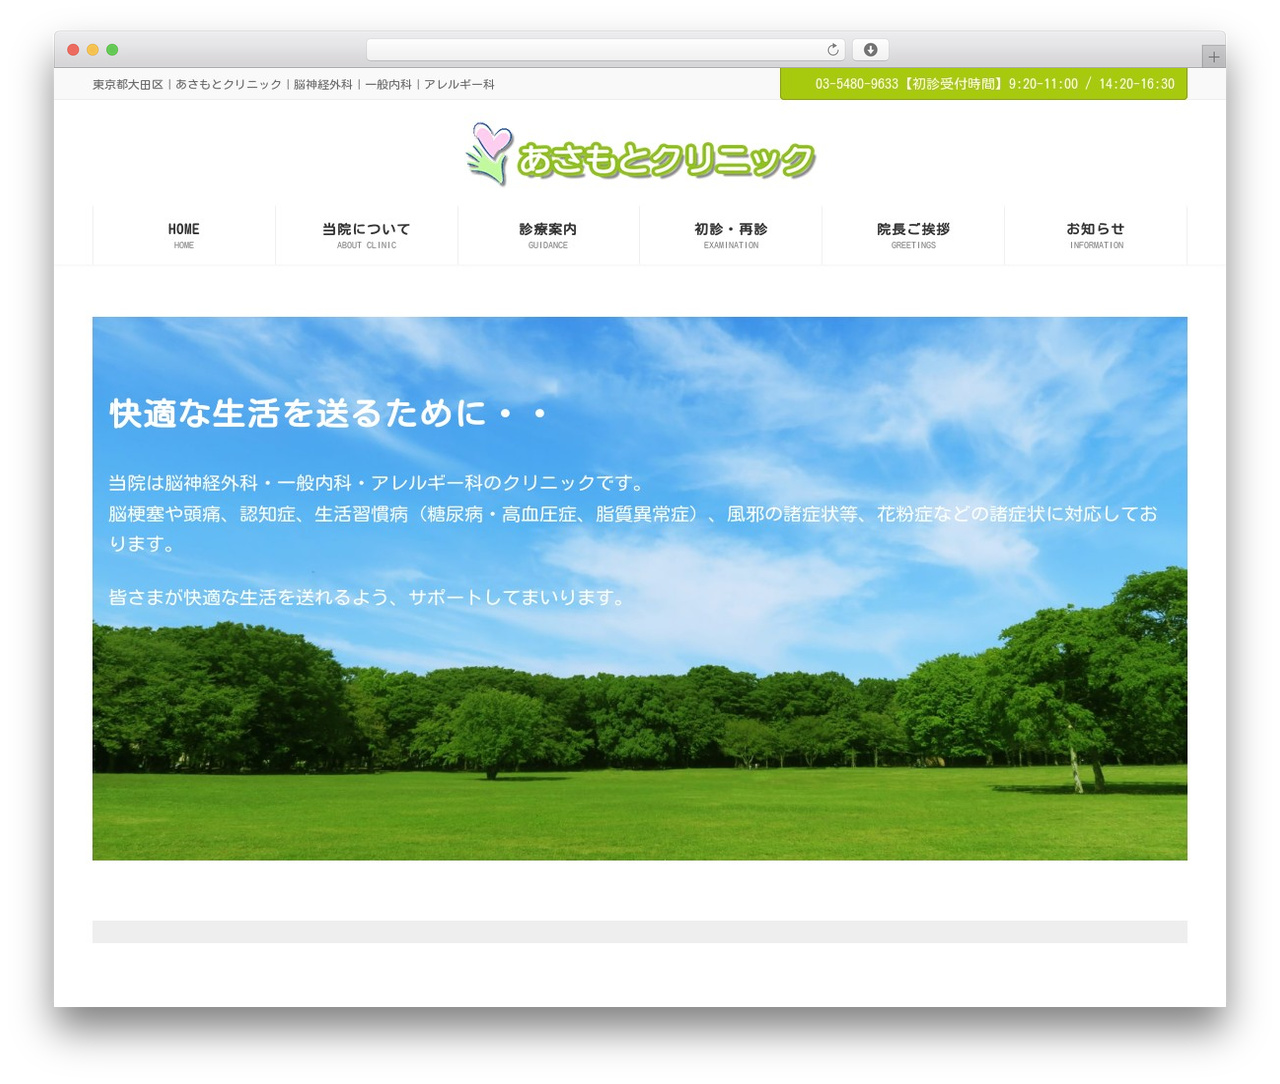Click the 脳梗塞や頭痛 symptoms paragraph
Viewport: 1280px width, 1084px height.
pos(633,529)
